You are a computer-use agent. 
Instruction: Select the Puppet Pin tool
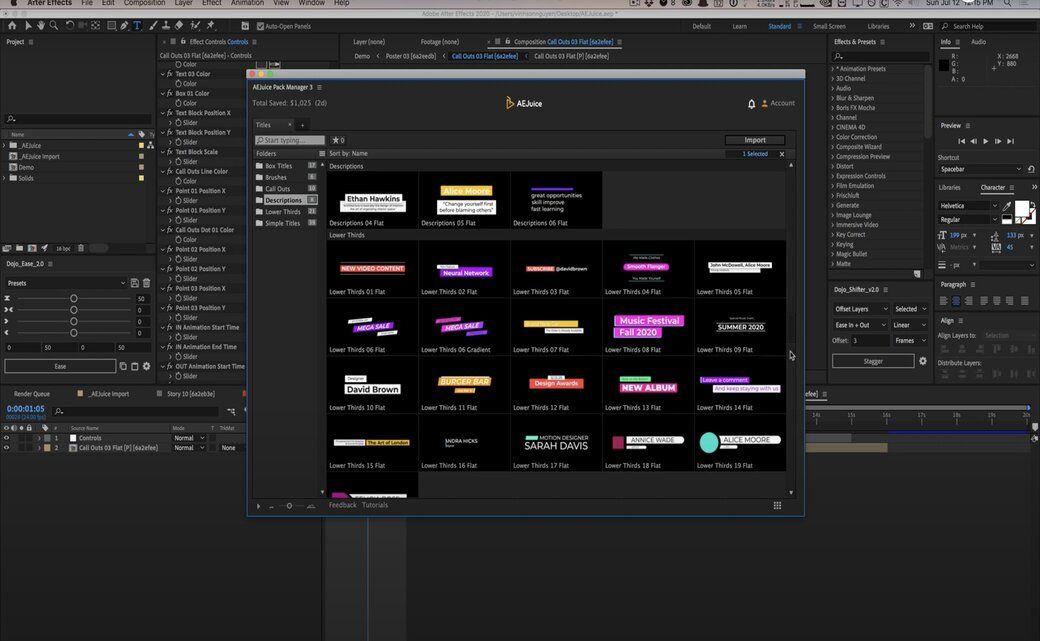point(210,26)
